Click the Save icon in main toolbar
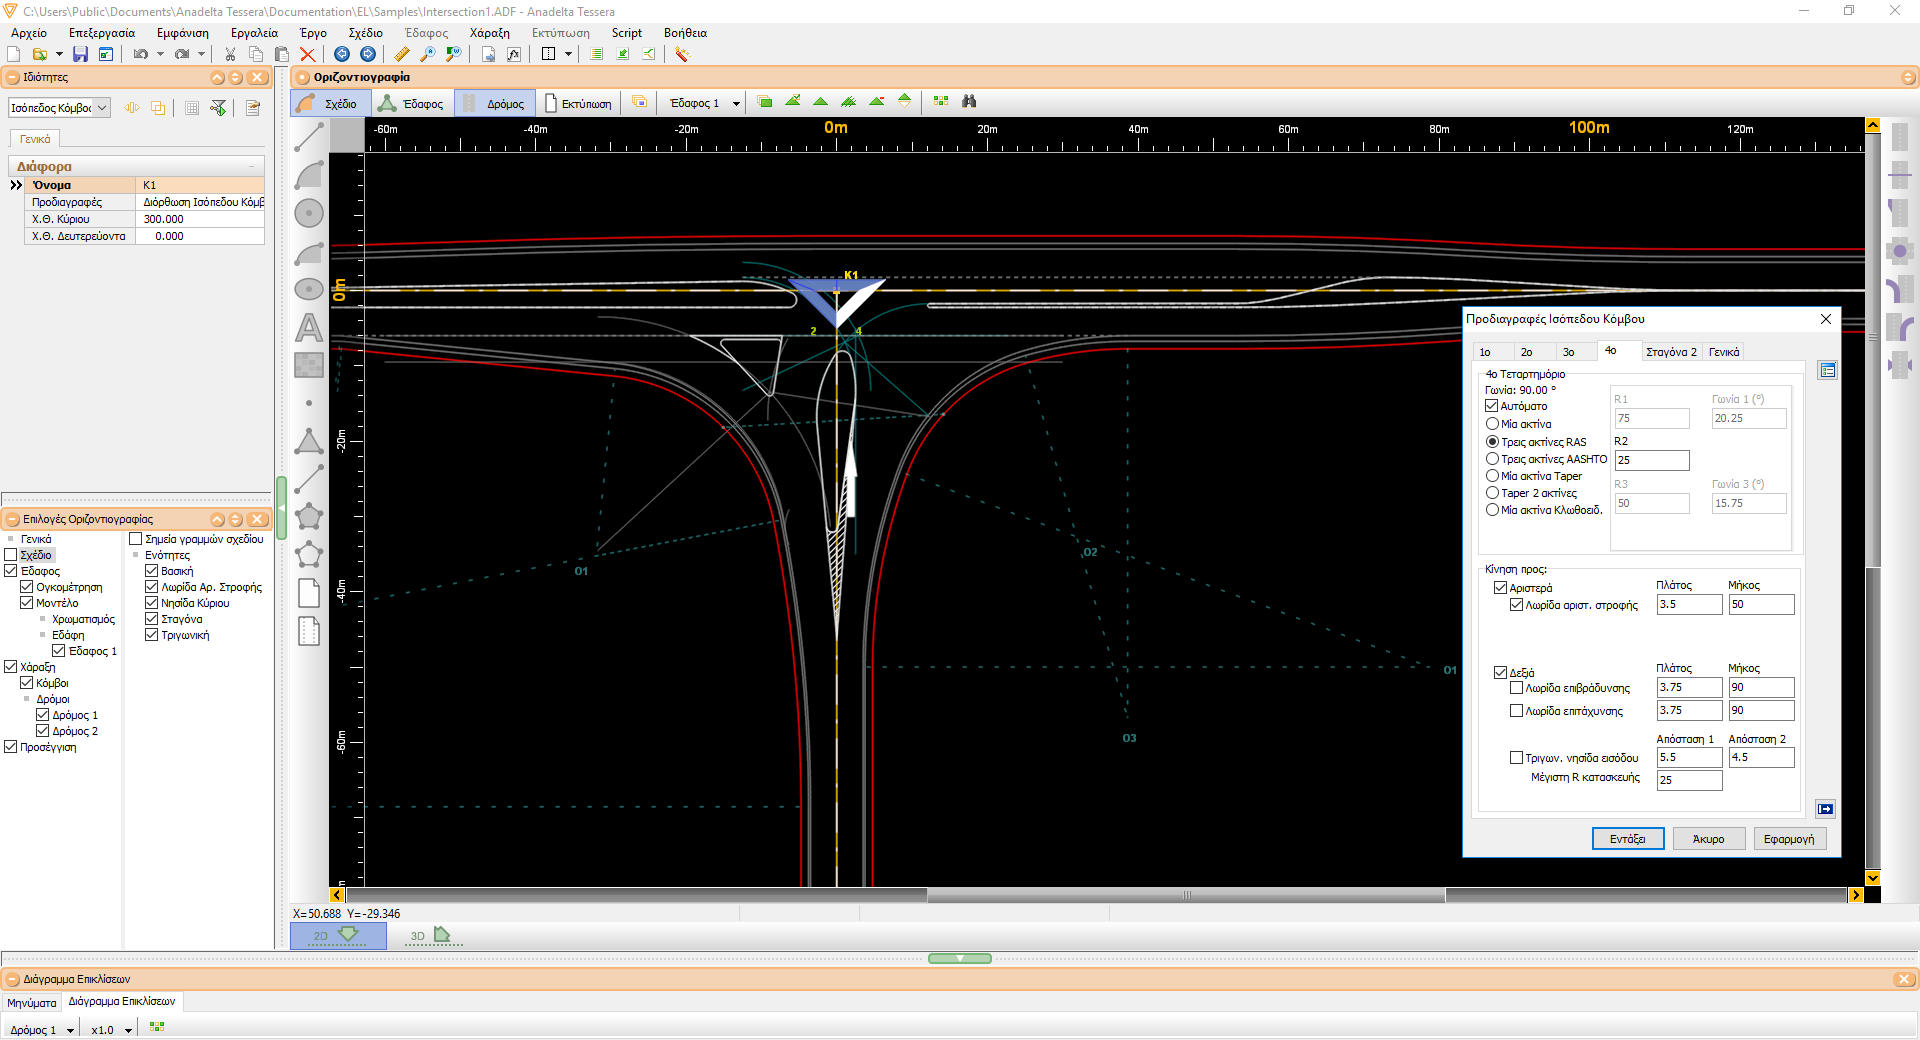1920x1040 pixels. [80, 54]
